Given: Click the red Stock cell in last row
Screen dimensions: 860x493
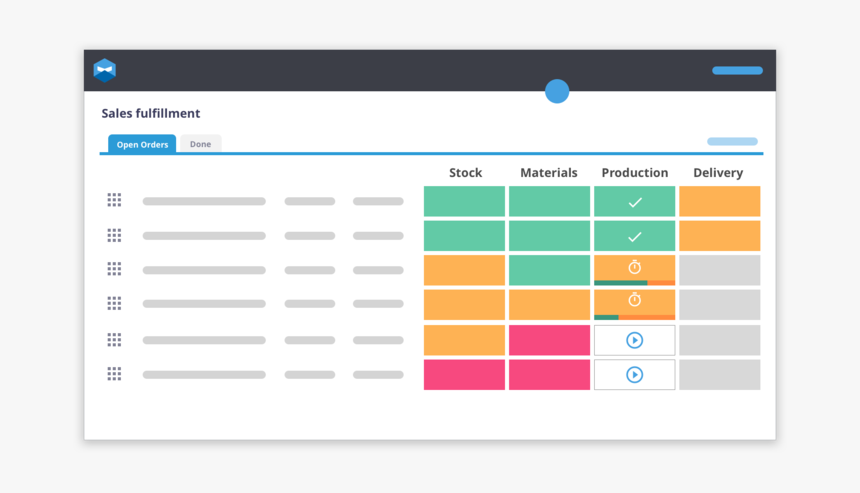Looking at the screenshot, I should [464, 375].
